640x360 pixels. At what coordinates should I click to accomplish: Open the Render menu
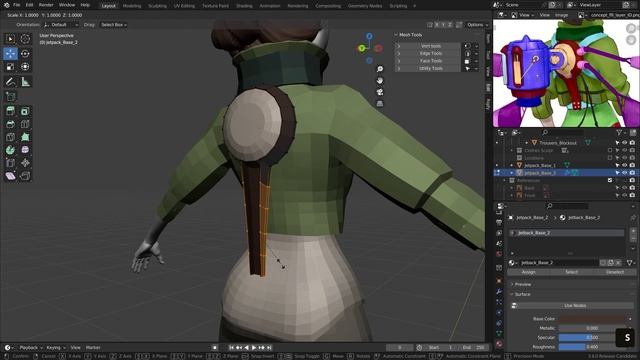coord(46,5)
